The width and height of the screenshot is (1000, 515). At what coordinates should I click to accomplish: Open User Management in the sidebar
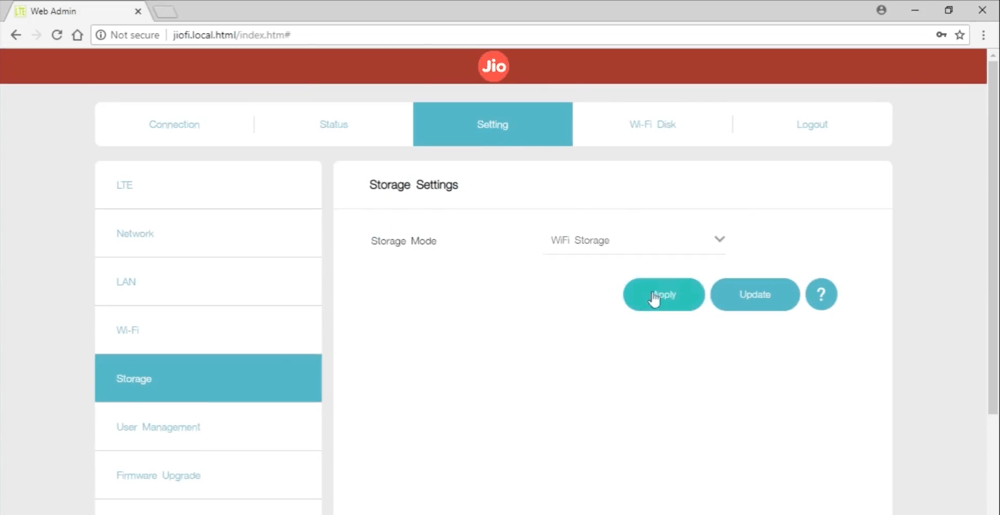pyautogui.click(x=208, y=427)
